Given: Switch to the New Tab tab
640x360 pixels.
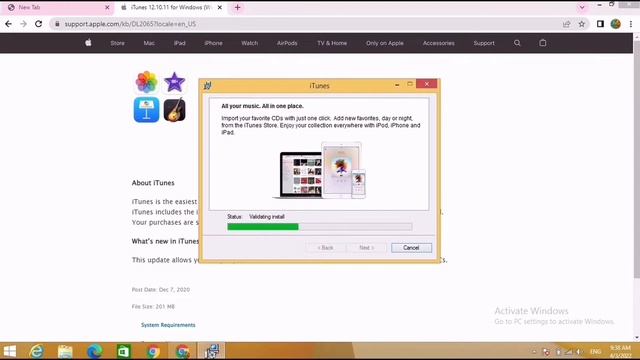Looking at the screenshot, I should coord(57,7).
